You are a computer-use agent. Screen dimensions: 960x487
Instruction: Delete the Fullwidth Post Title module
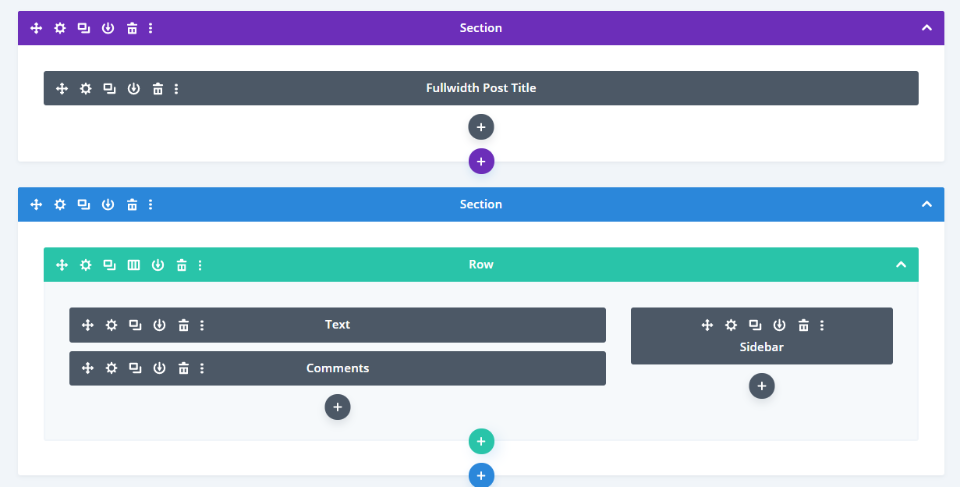(x=158, y=88)
